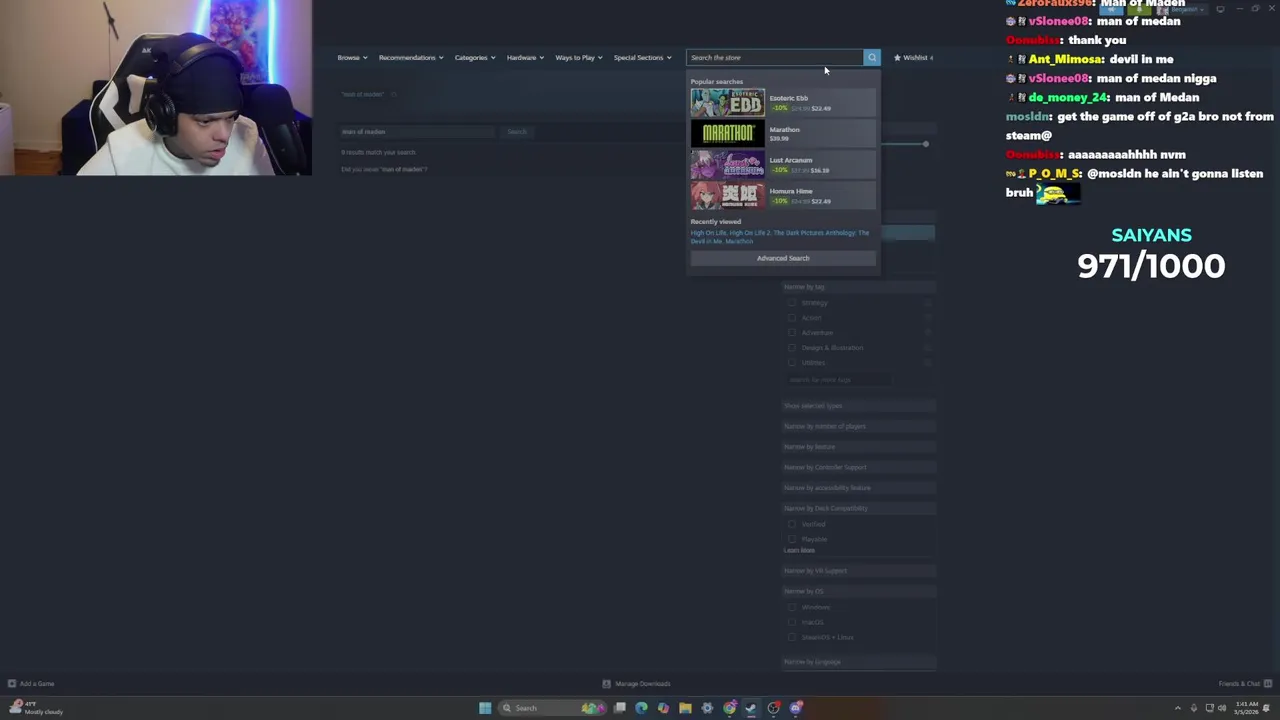Check the Verified Deck compatibility box
This screenshot has width=1280, height=720.
(x=792, y=524)
